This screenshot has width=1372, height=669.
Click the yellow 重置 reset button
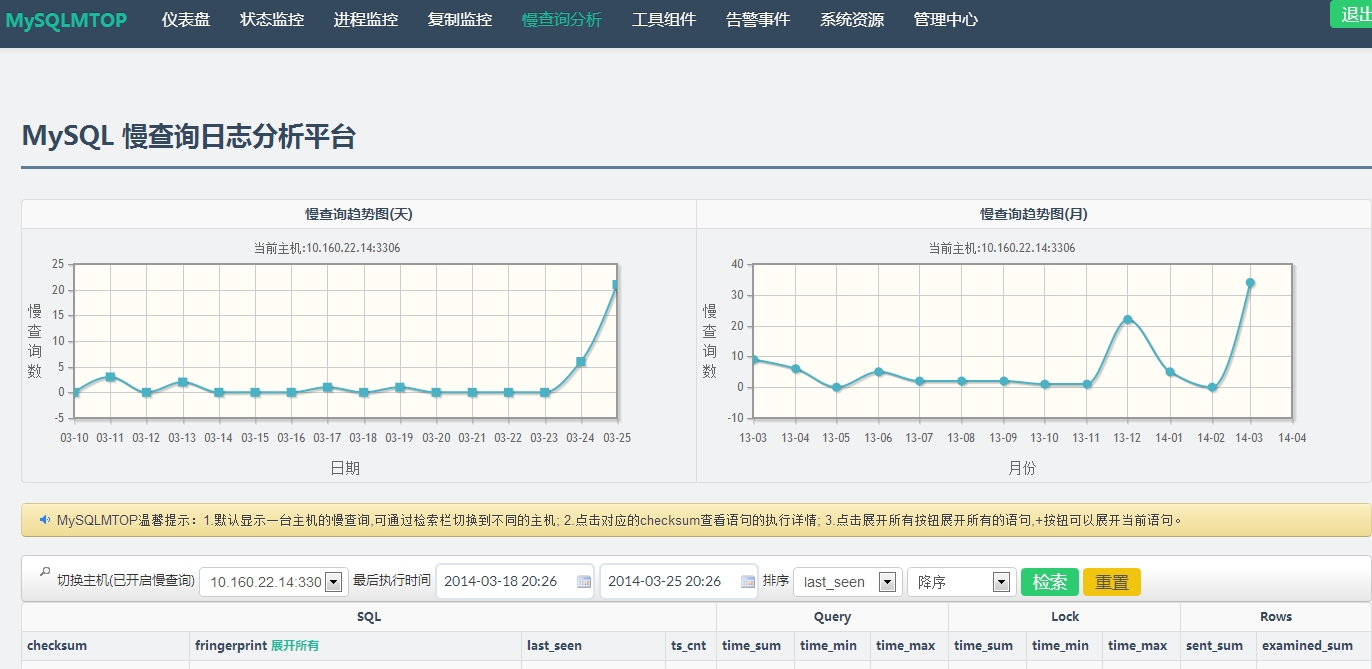(x=1112, y=582)
